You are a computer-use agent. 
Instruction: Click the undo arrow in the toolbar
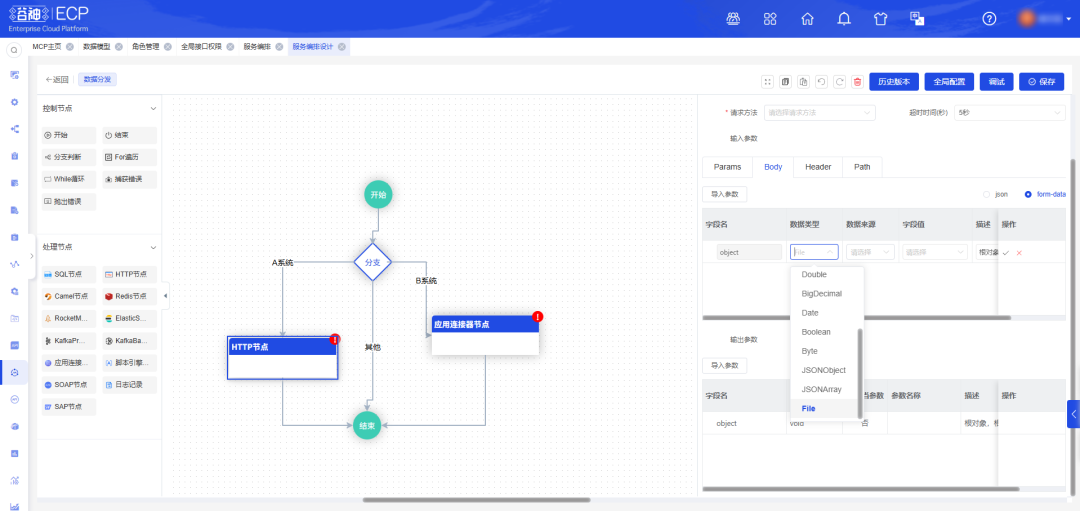[x=821, y=81]
